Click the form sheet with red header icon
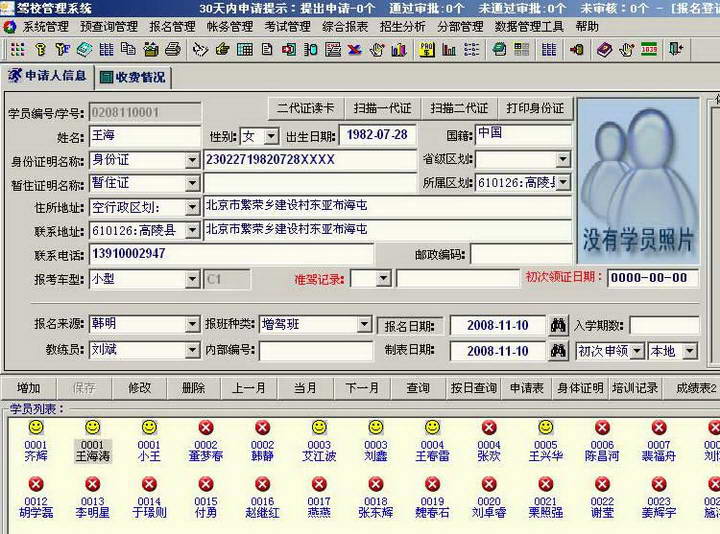The height and width of the screenshot is (534, 720). point(333,49)
